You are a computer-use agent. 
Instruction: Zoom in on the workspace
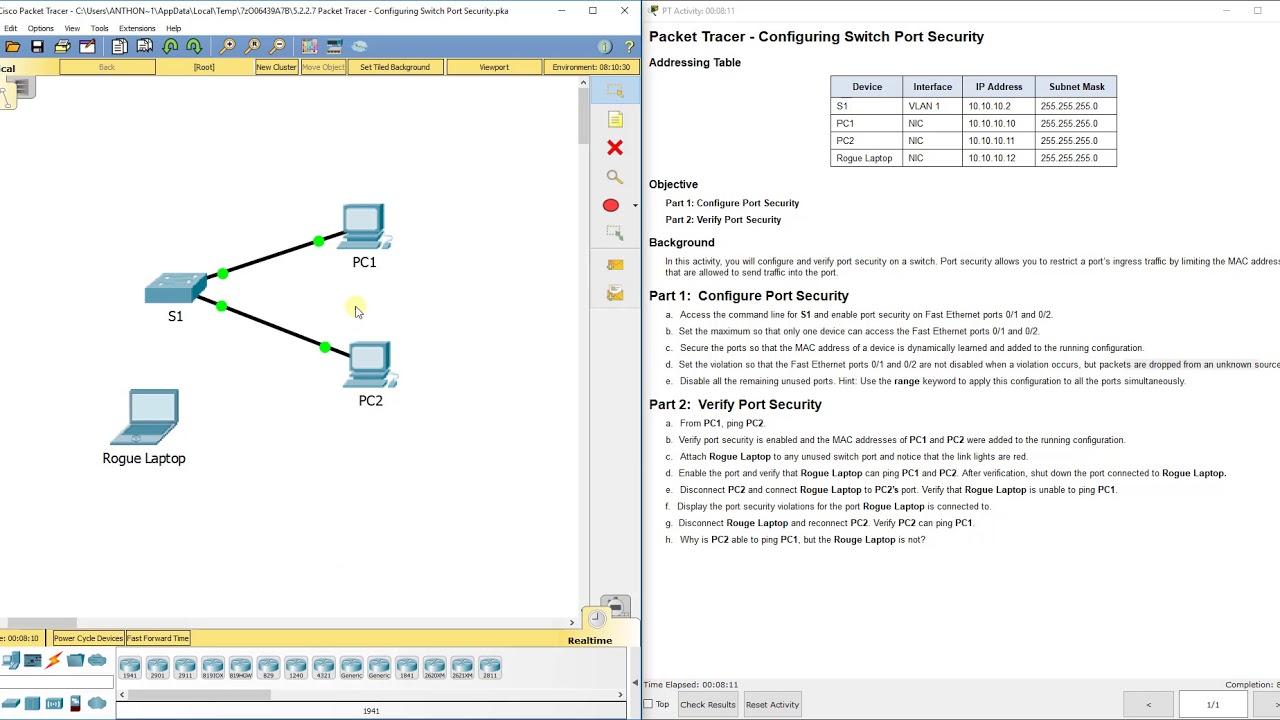point(228,47)
